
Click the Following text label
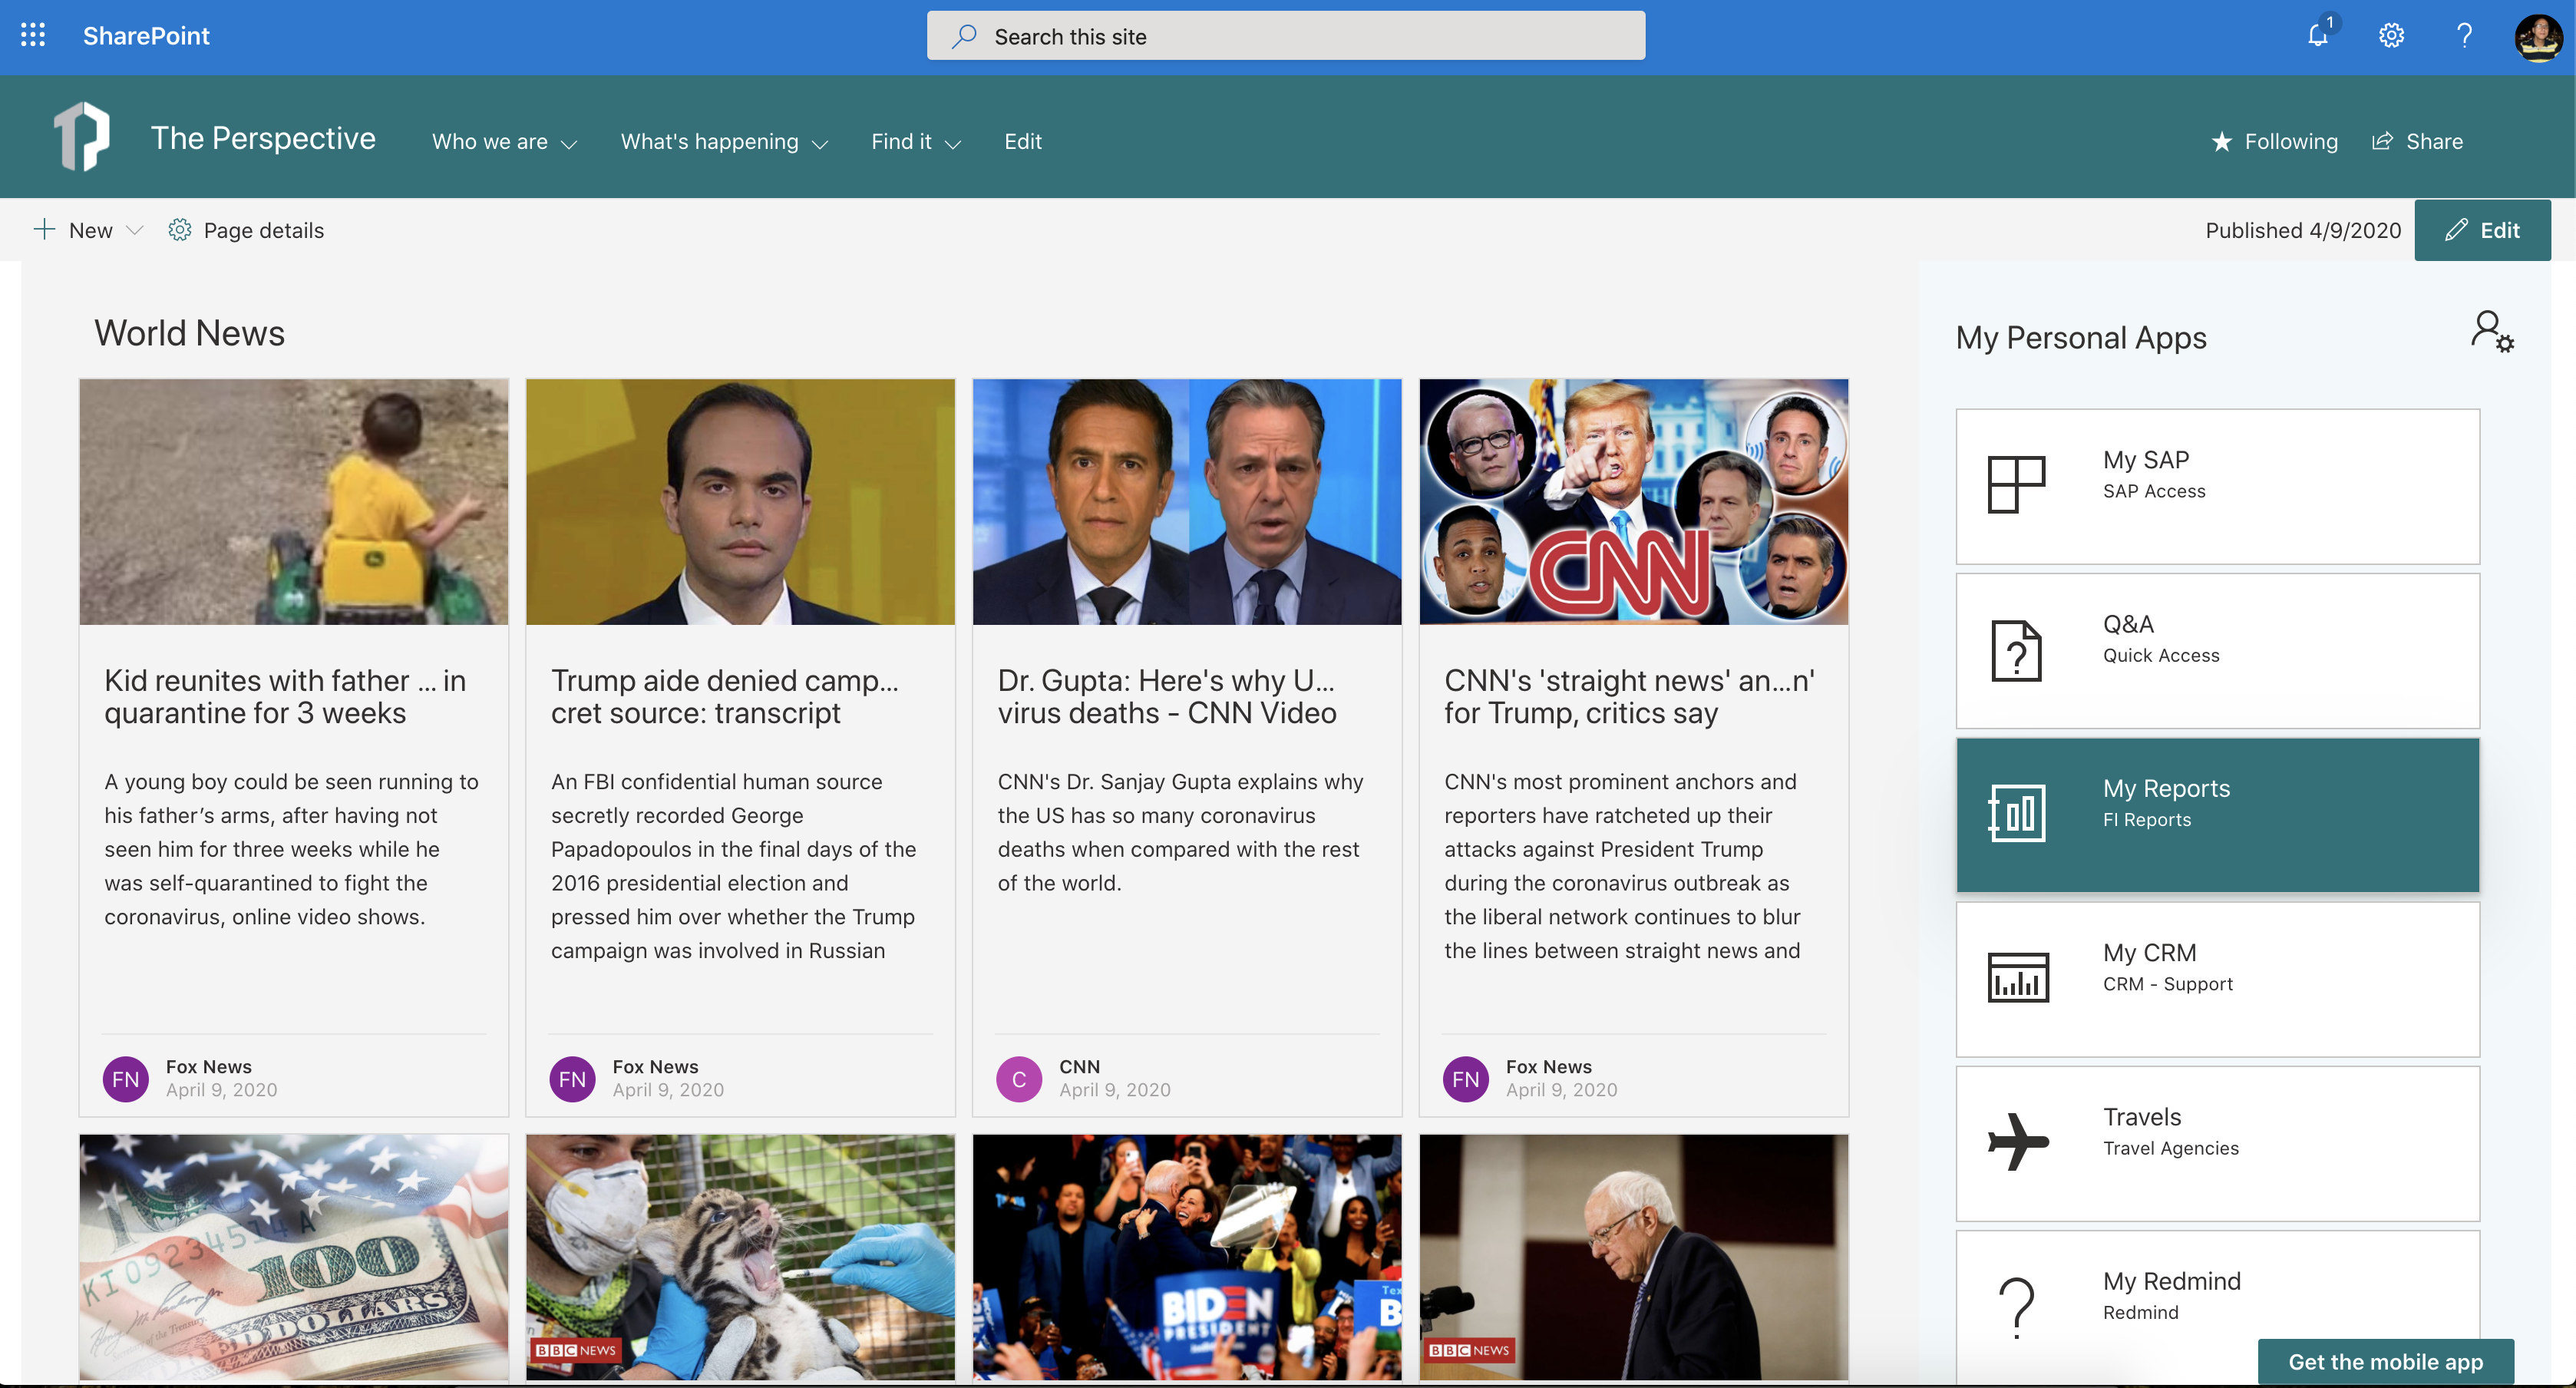2291,142
